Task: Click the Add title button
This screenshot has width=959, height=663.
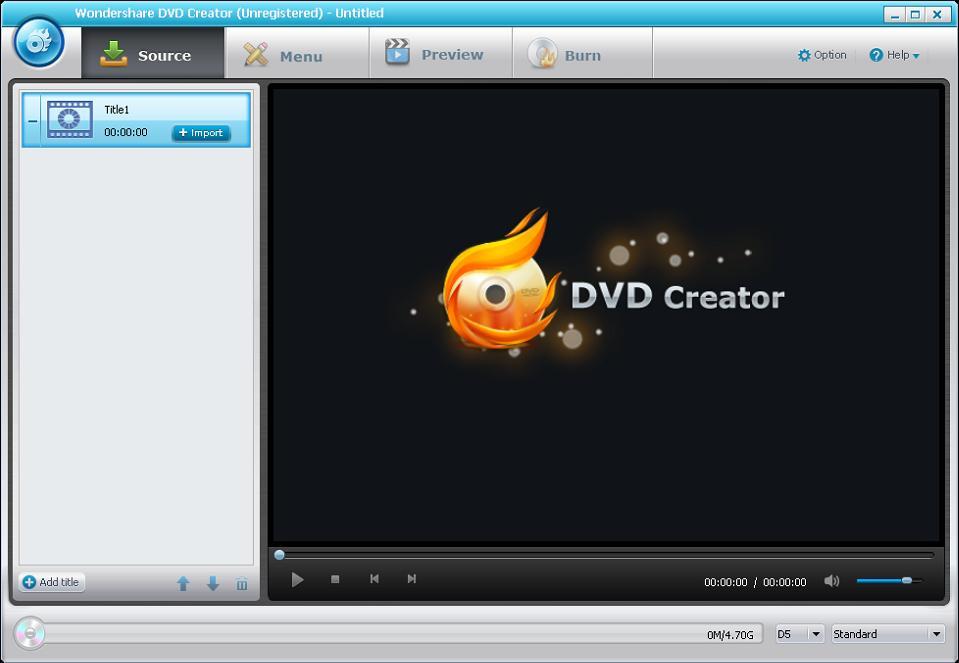Action: (x=51, y=582)
